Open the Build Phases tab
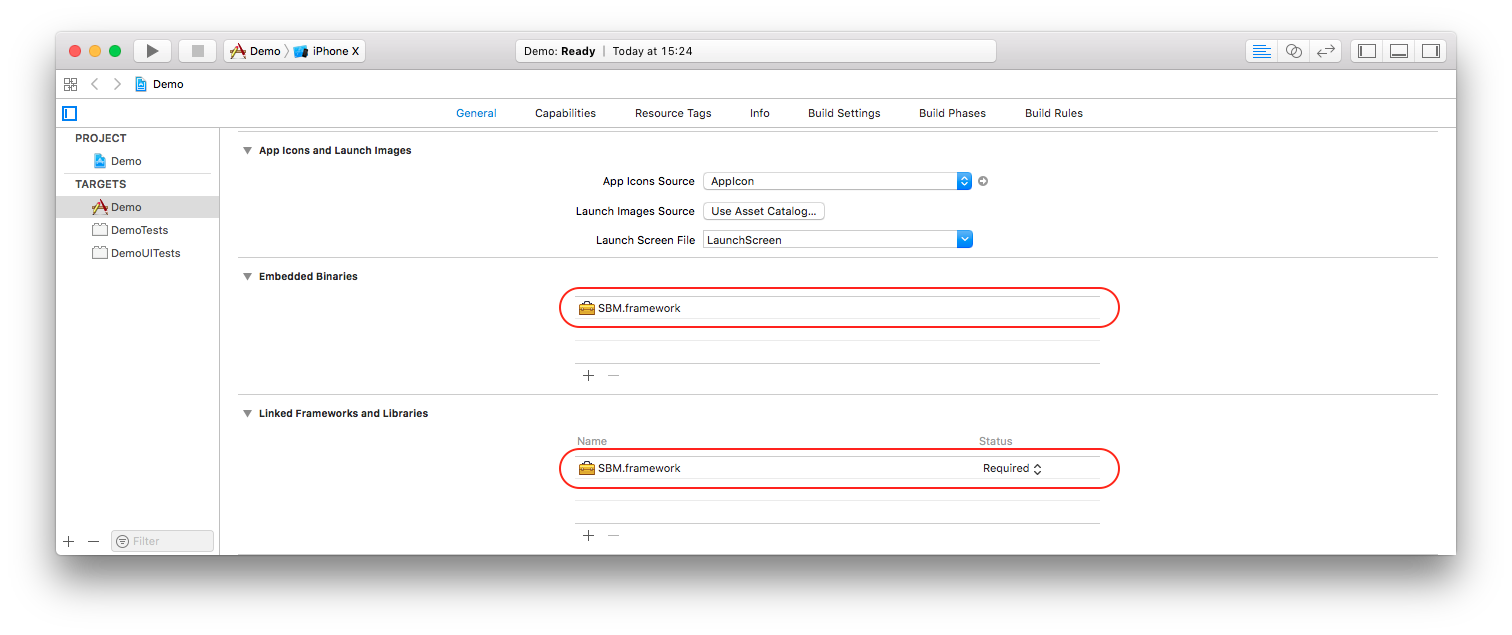The width and height of the screenshot is (1512, 635). [952, 113]
